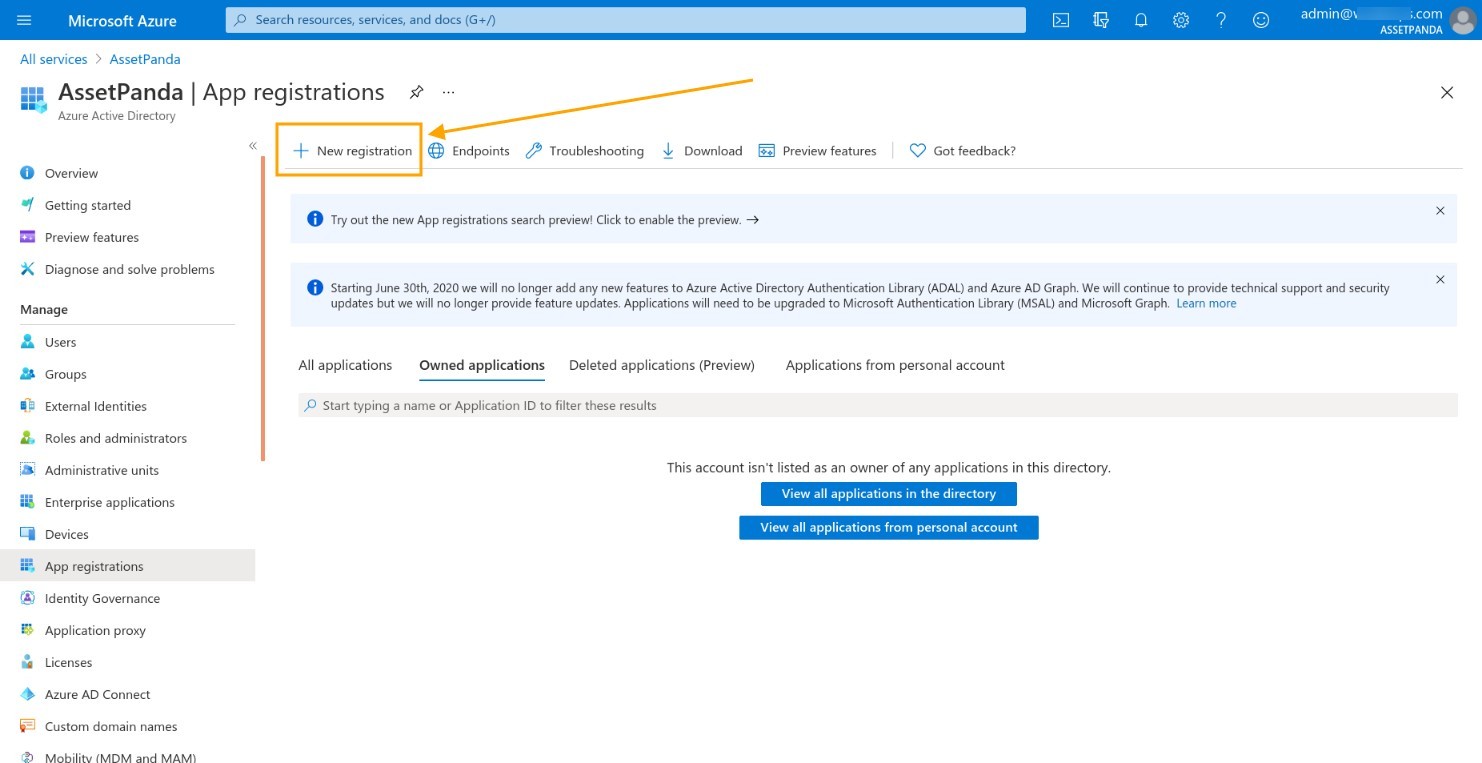
Task: Collapse the left navigation menu
Action: (253, 146)
